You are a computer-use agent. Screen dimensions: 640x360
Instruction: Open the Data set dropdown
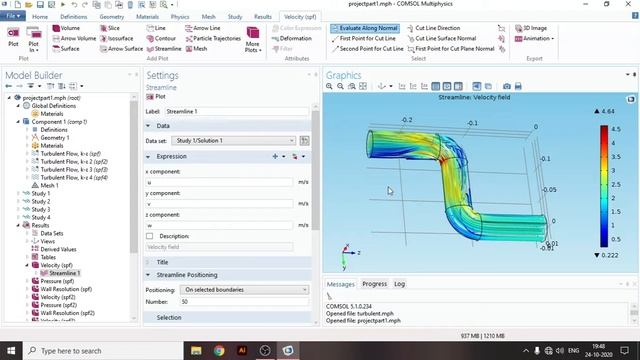[x=234, y=140]
